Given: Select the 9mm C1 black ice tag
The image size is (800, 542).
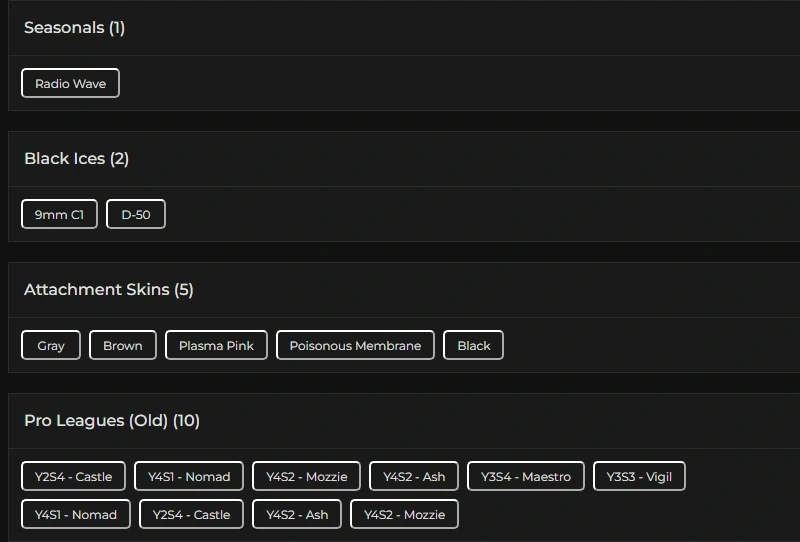Looking at the screenshot, I should pos(59,215).
